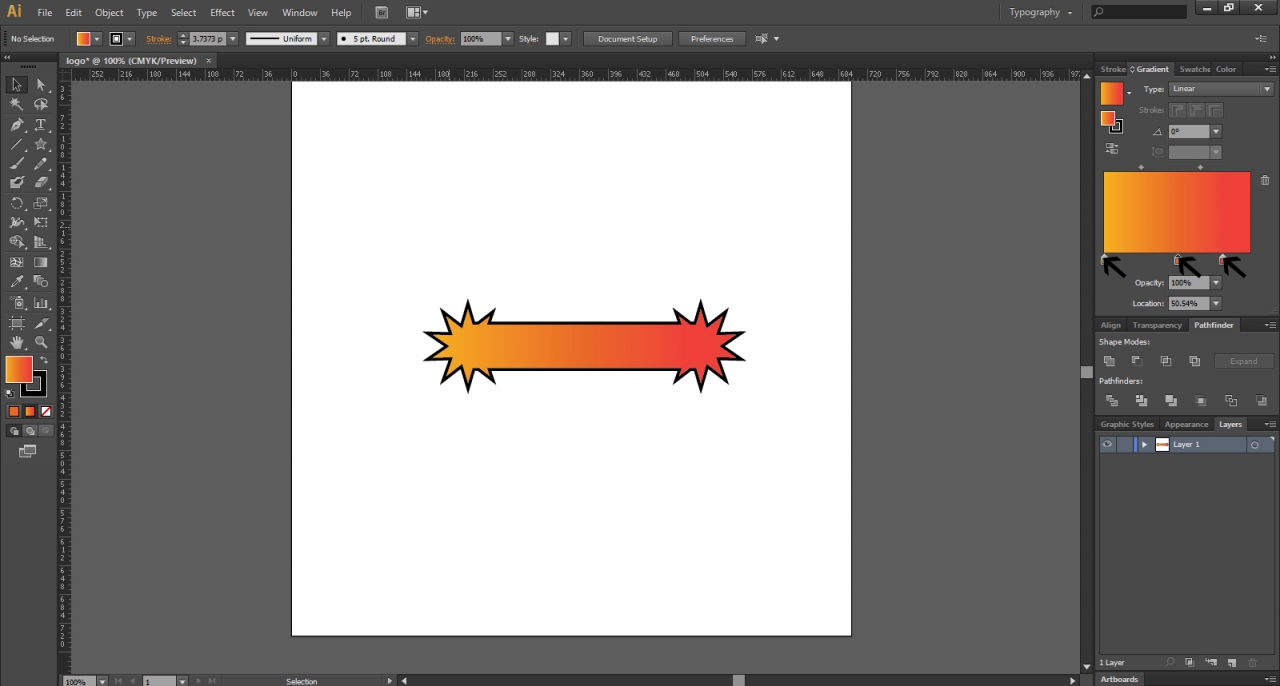Select the Star shape tool
This screenshot has width=1280, height=686.
[41, 145]
